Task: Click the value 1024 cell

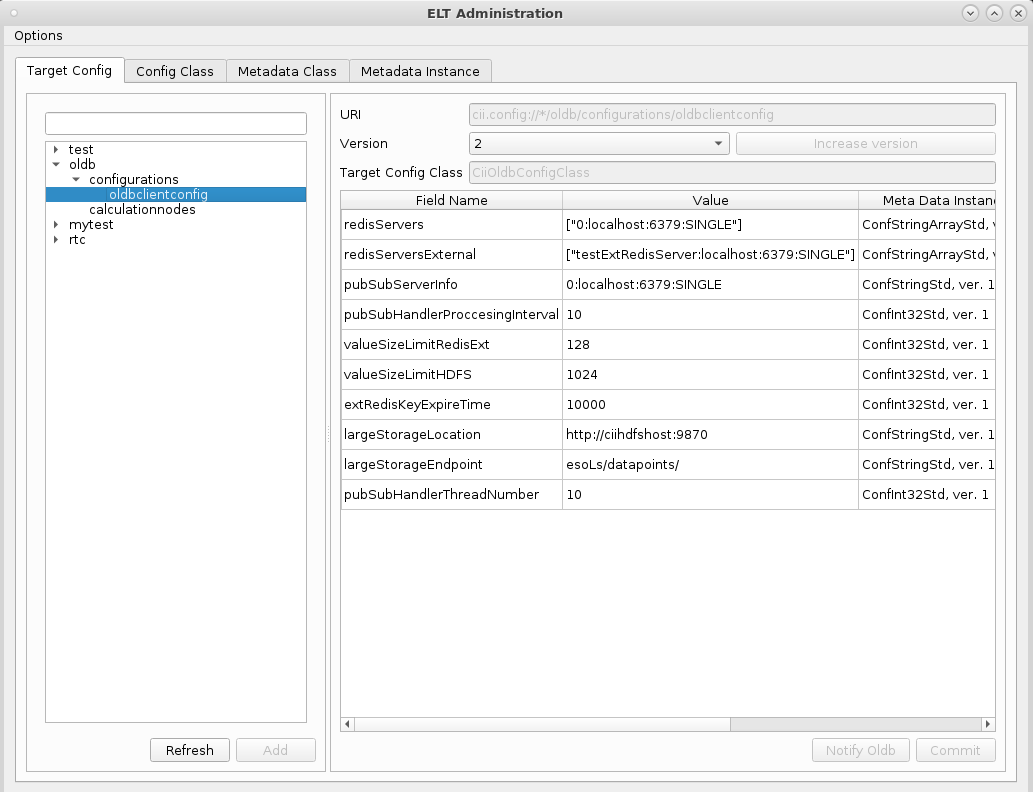Action: point(710,374)
